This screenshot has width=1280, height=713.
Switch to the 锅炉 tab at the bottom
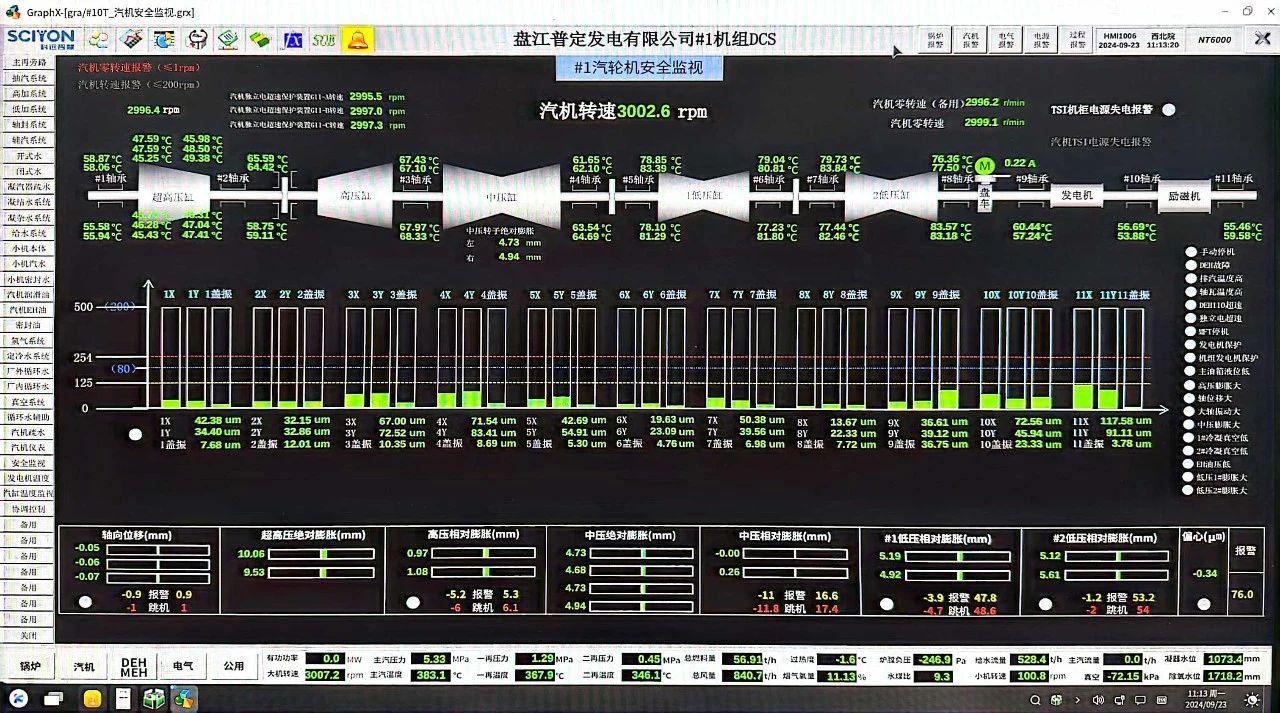click(x=28, y=665)
